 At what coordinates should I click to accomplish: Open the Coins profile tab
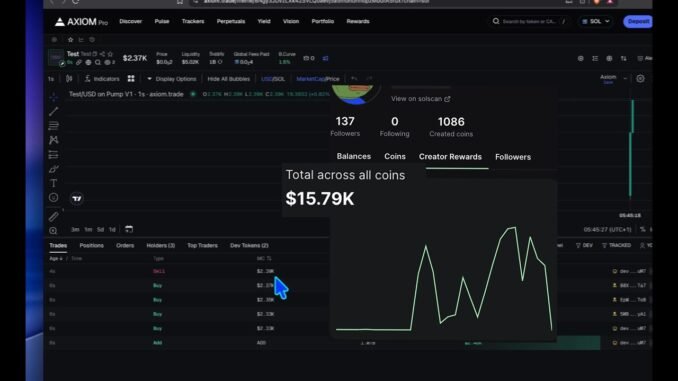click(x=395, y=157)
